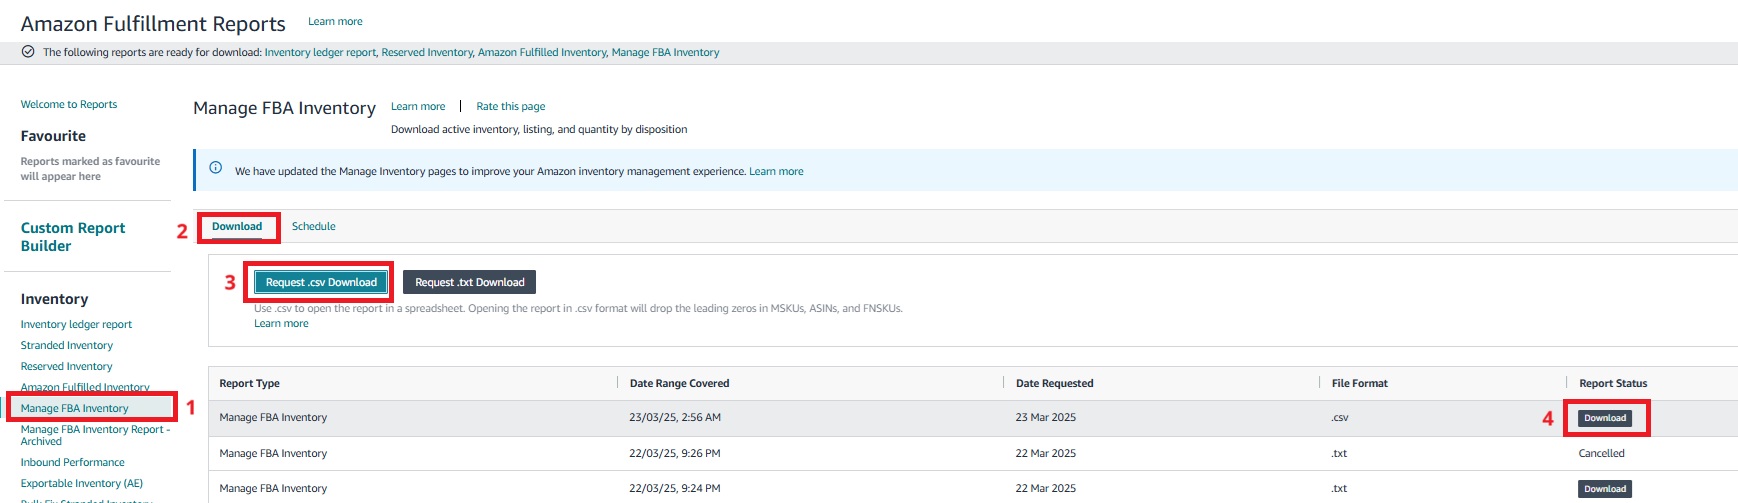Click the Cancelled status text

[1602, 454]
